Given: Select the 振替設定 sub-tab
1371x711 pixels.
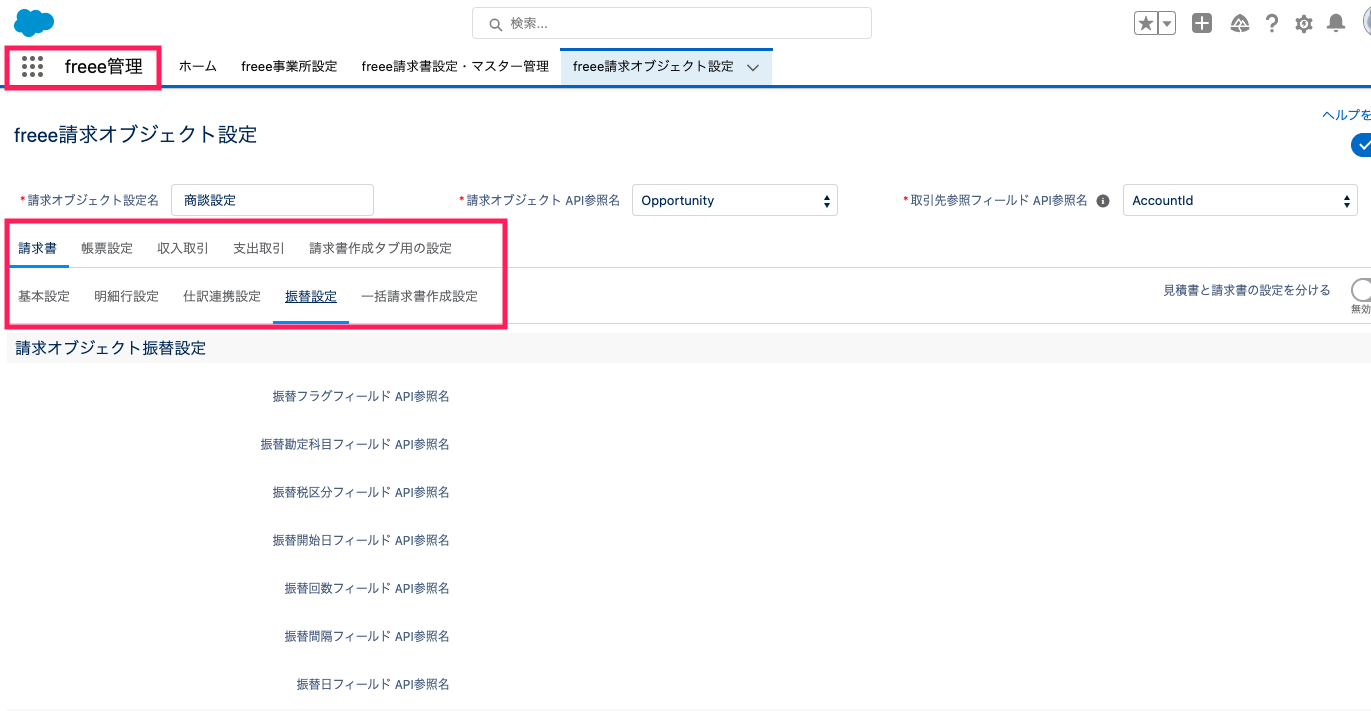Looking at the screenshot, I should click(x=311, y=296).
